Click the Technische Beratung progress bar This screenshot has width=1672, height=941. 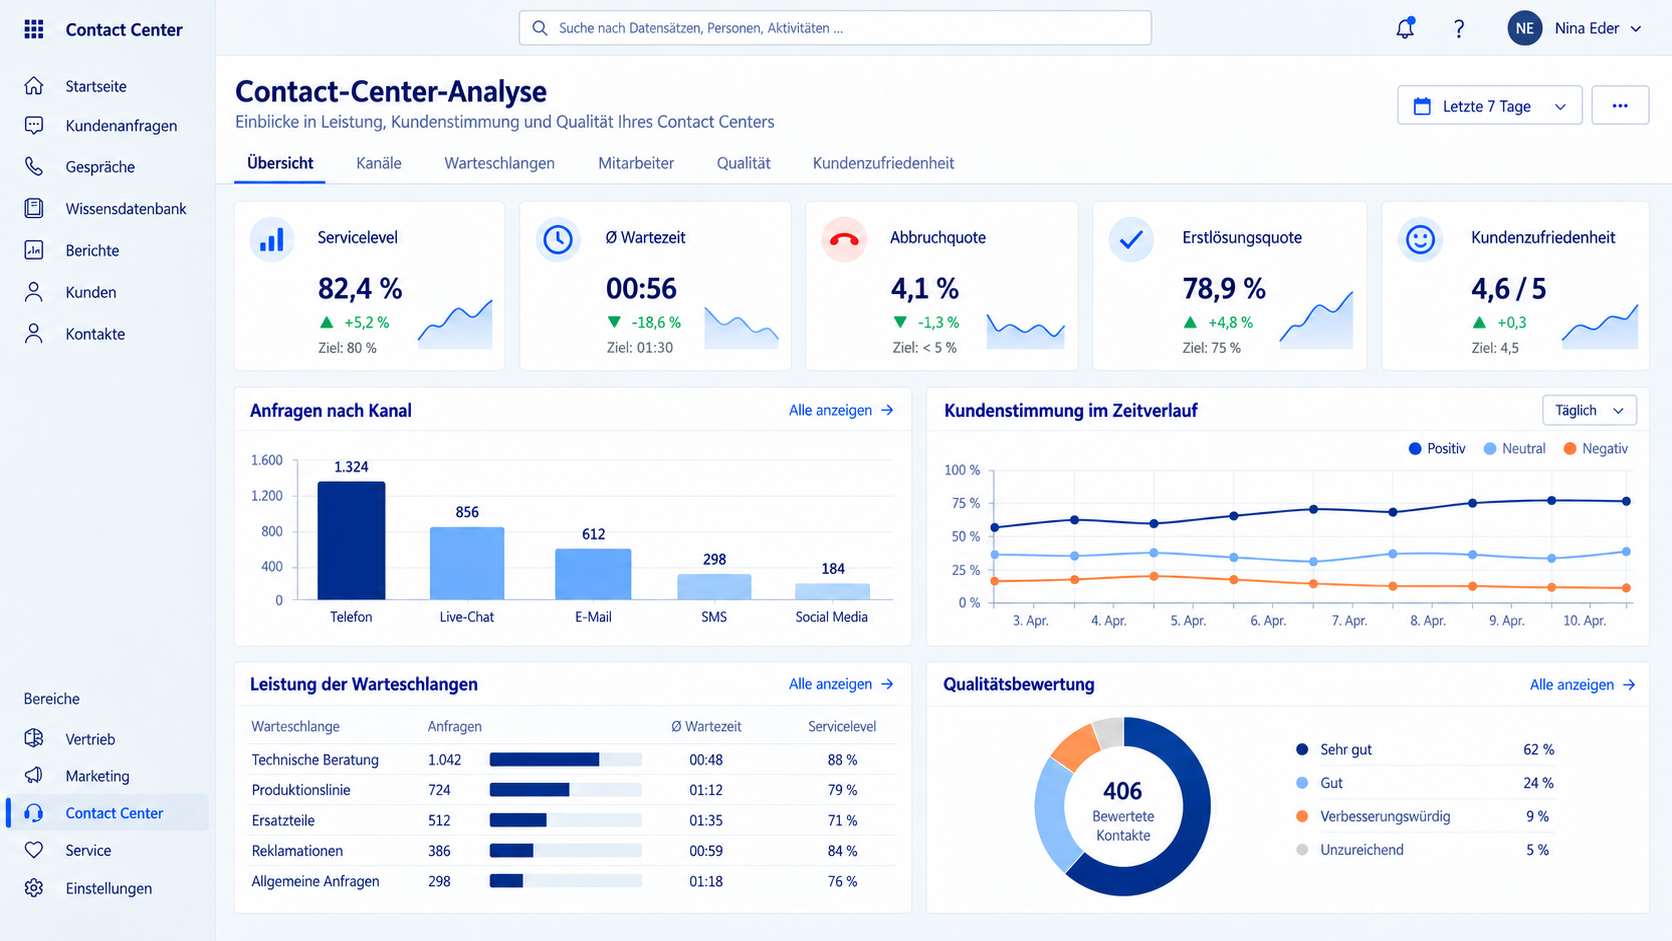(565, 760)
